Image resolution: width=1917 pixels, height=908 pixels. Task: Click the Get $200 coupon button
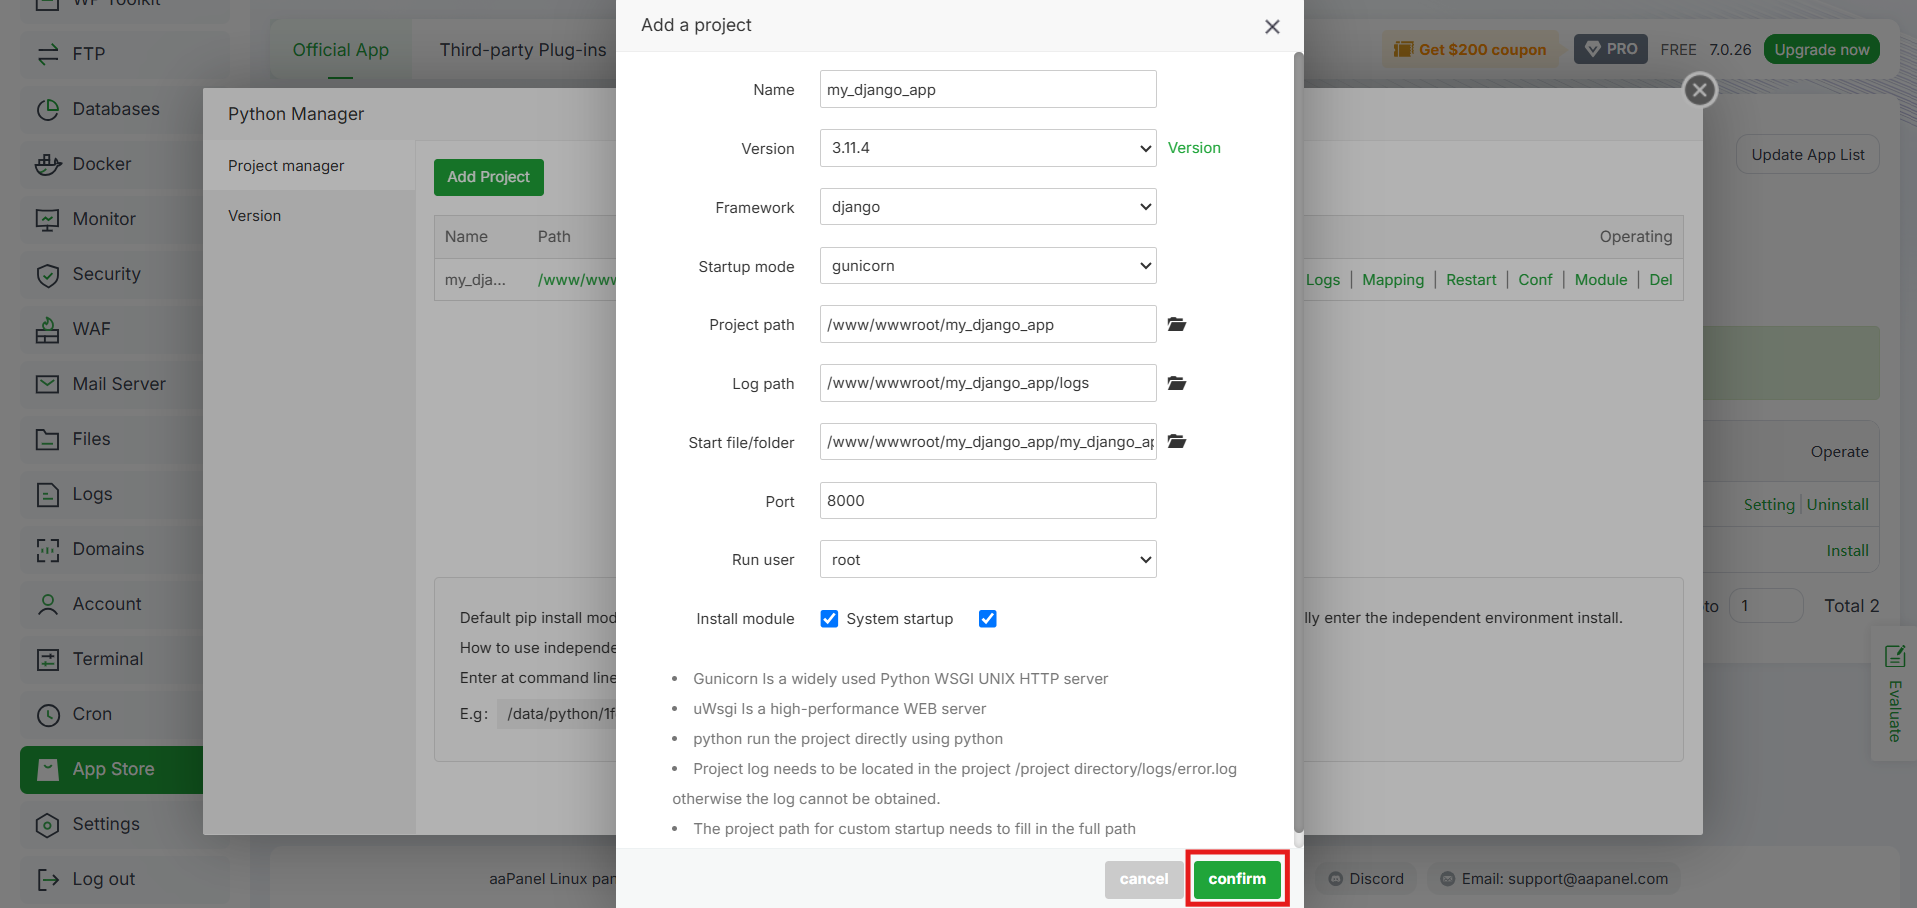tap(1470, 49)
